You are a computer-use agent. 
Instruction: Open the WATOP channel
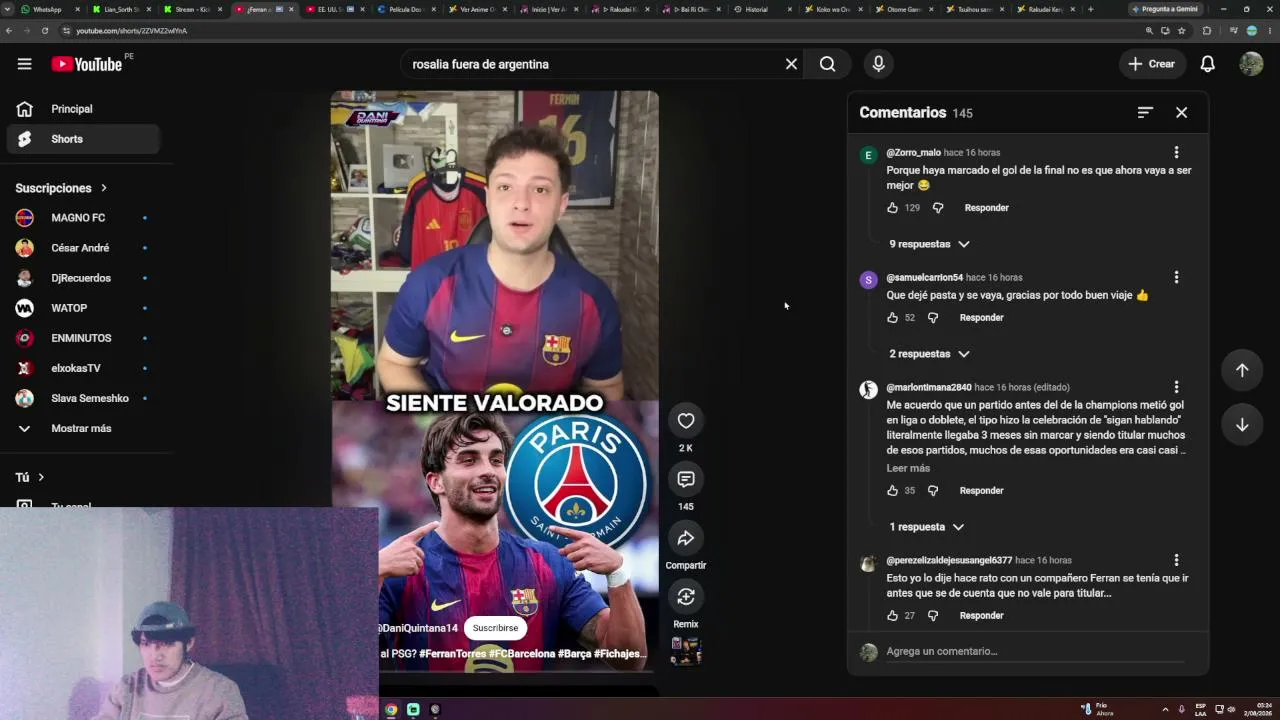pos(84,308)
